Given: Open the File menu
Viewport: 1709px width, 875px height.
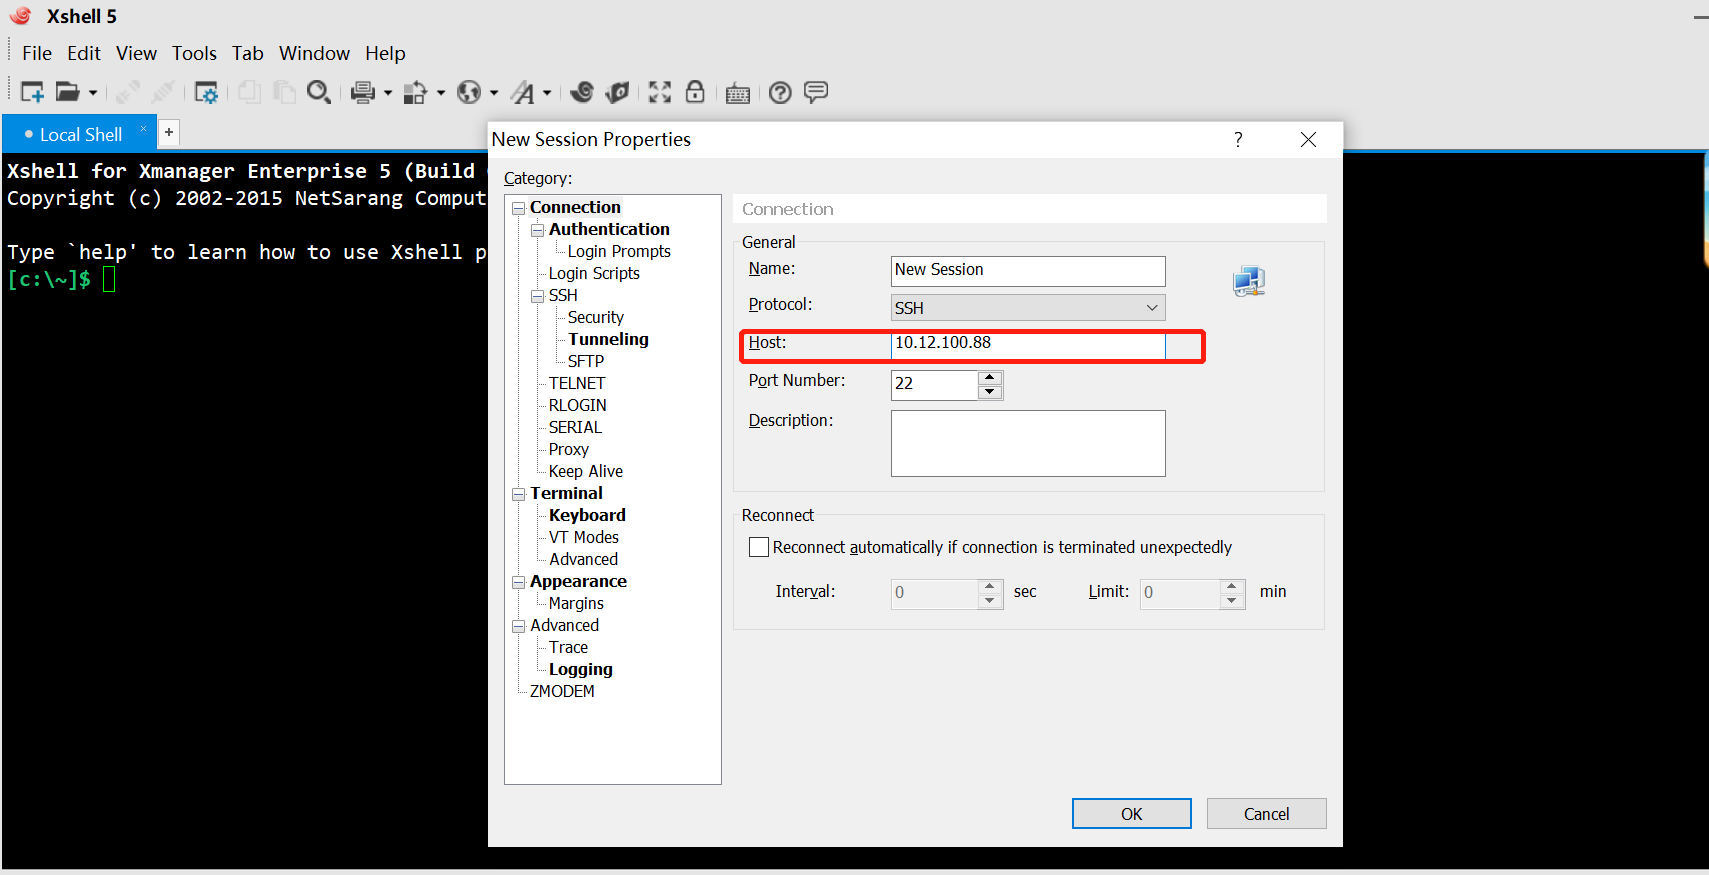Looking at the screenshot, I should click(x=37, y=53).
